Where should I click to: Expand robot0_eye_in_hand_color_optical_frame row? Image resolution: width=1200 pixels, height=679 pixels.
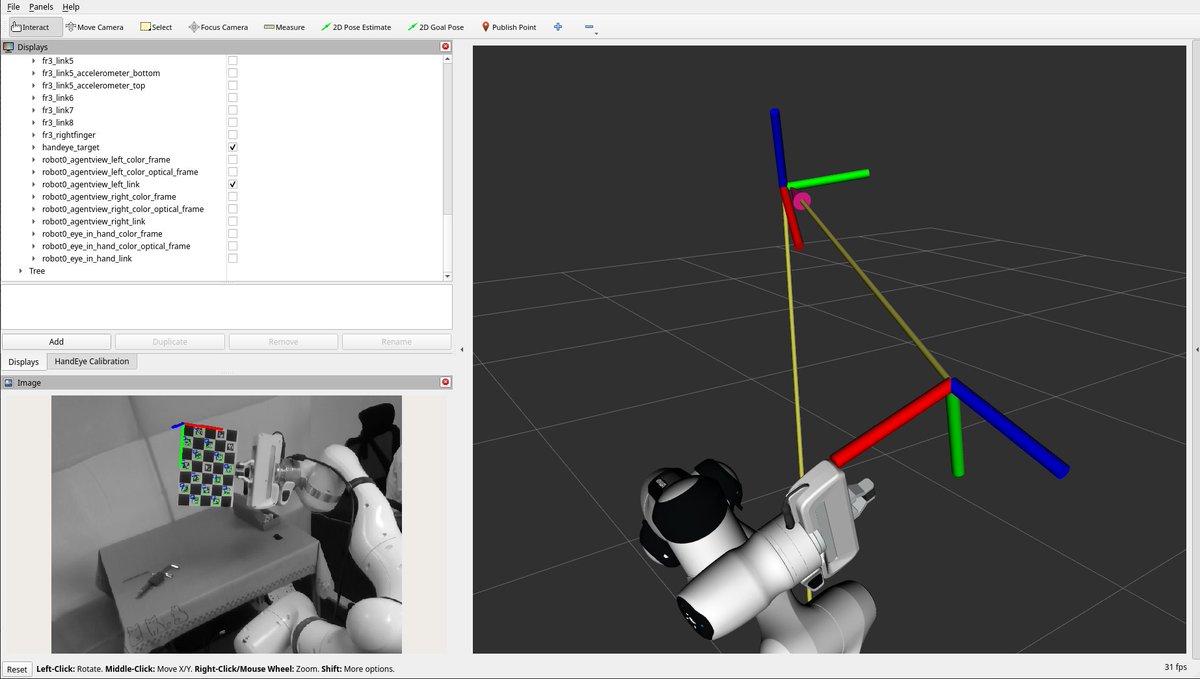click(x=34, y=246)
